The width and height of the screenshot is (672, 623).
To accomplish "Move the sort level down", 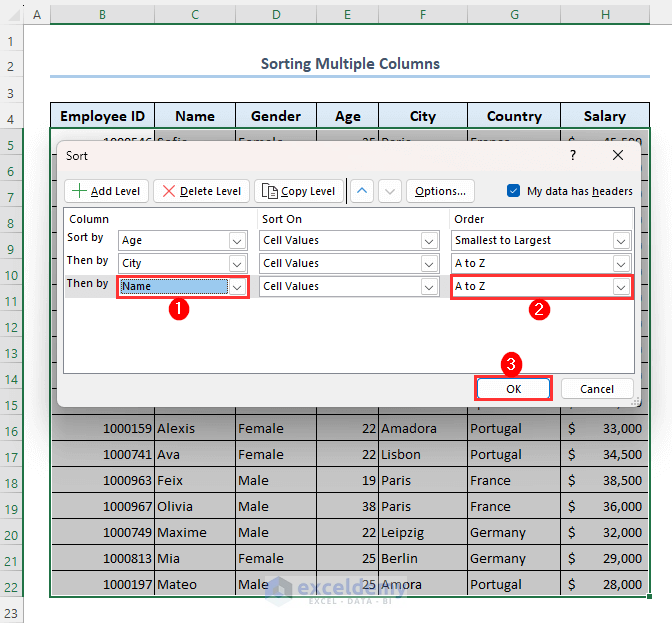I will 390,191.
